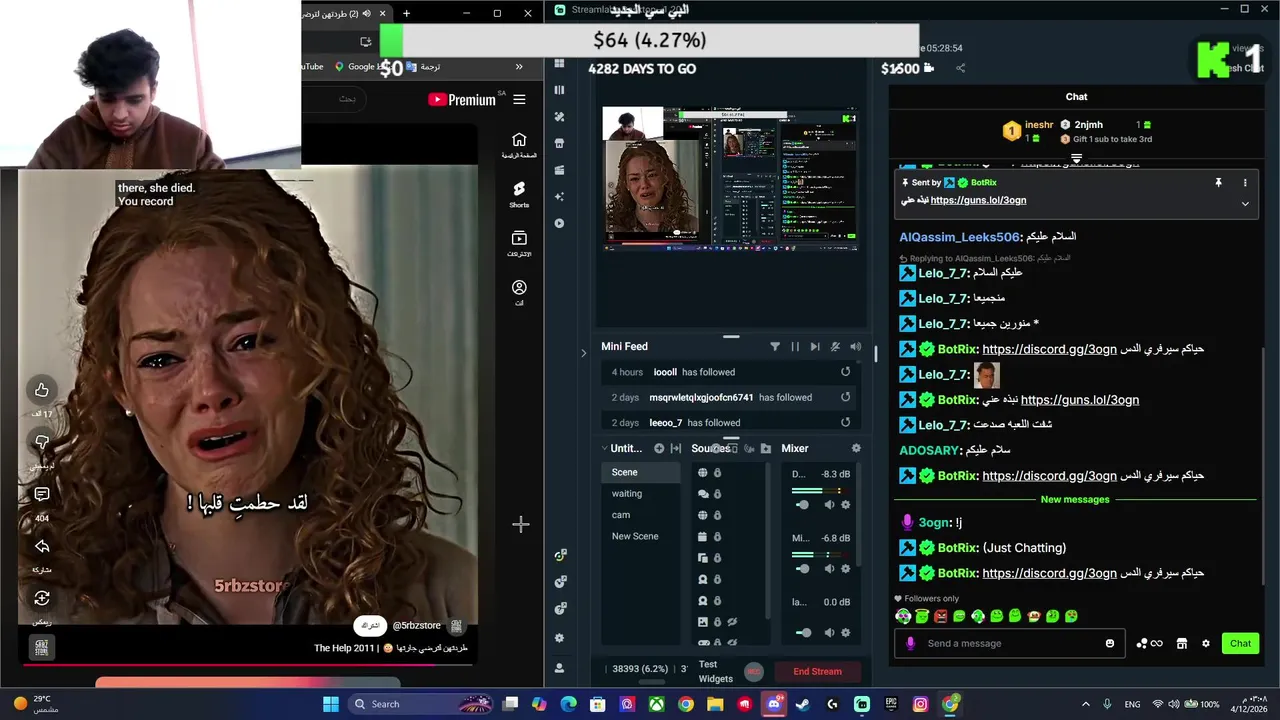
Task: Toggle the lock on the image source
Action: tap(717, 622)
